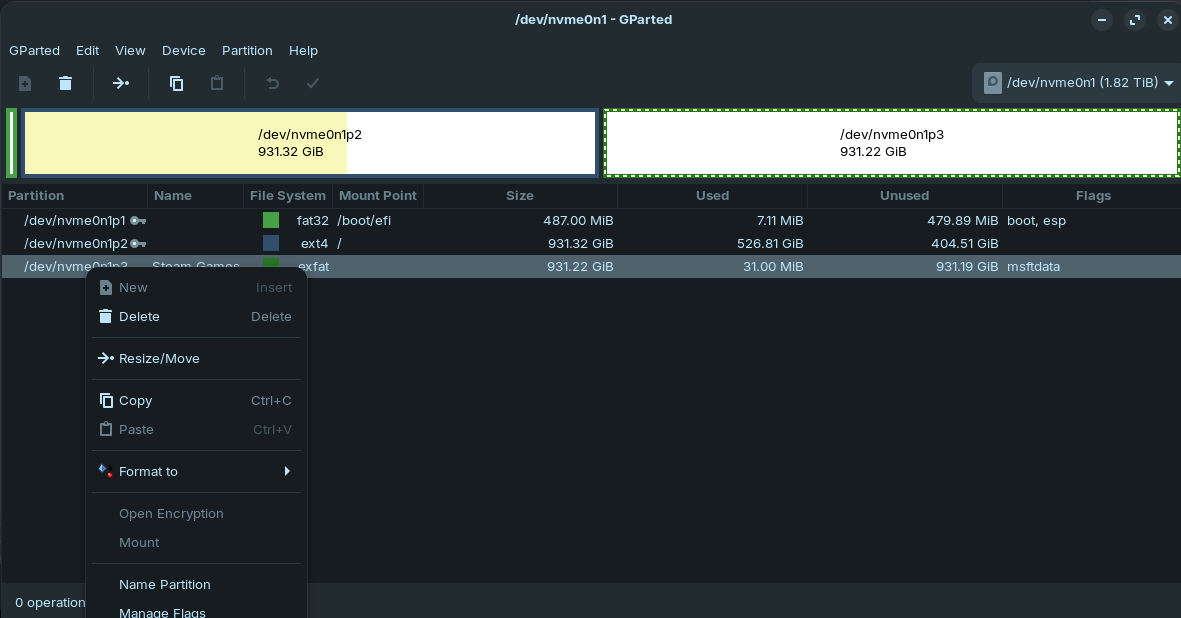Viewport: 1181px width, 618px height.
Task: Click the Undo last operation icon
Action: click(x=272, y=83)
